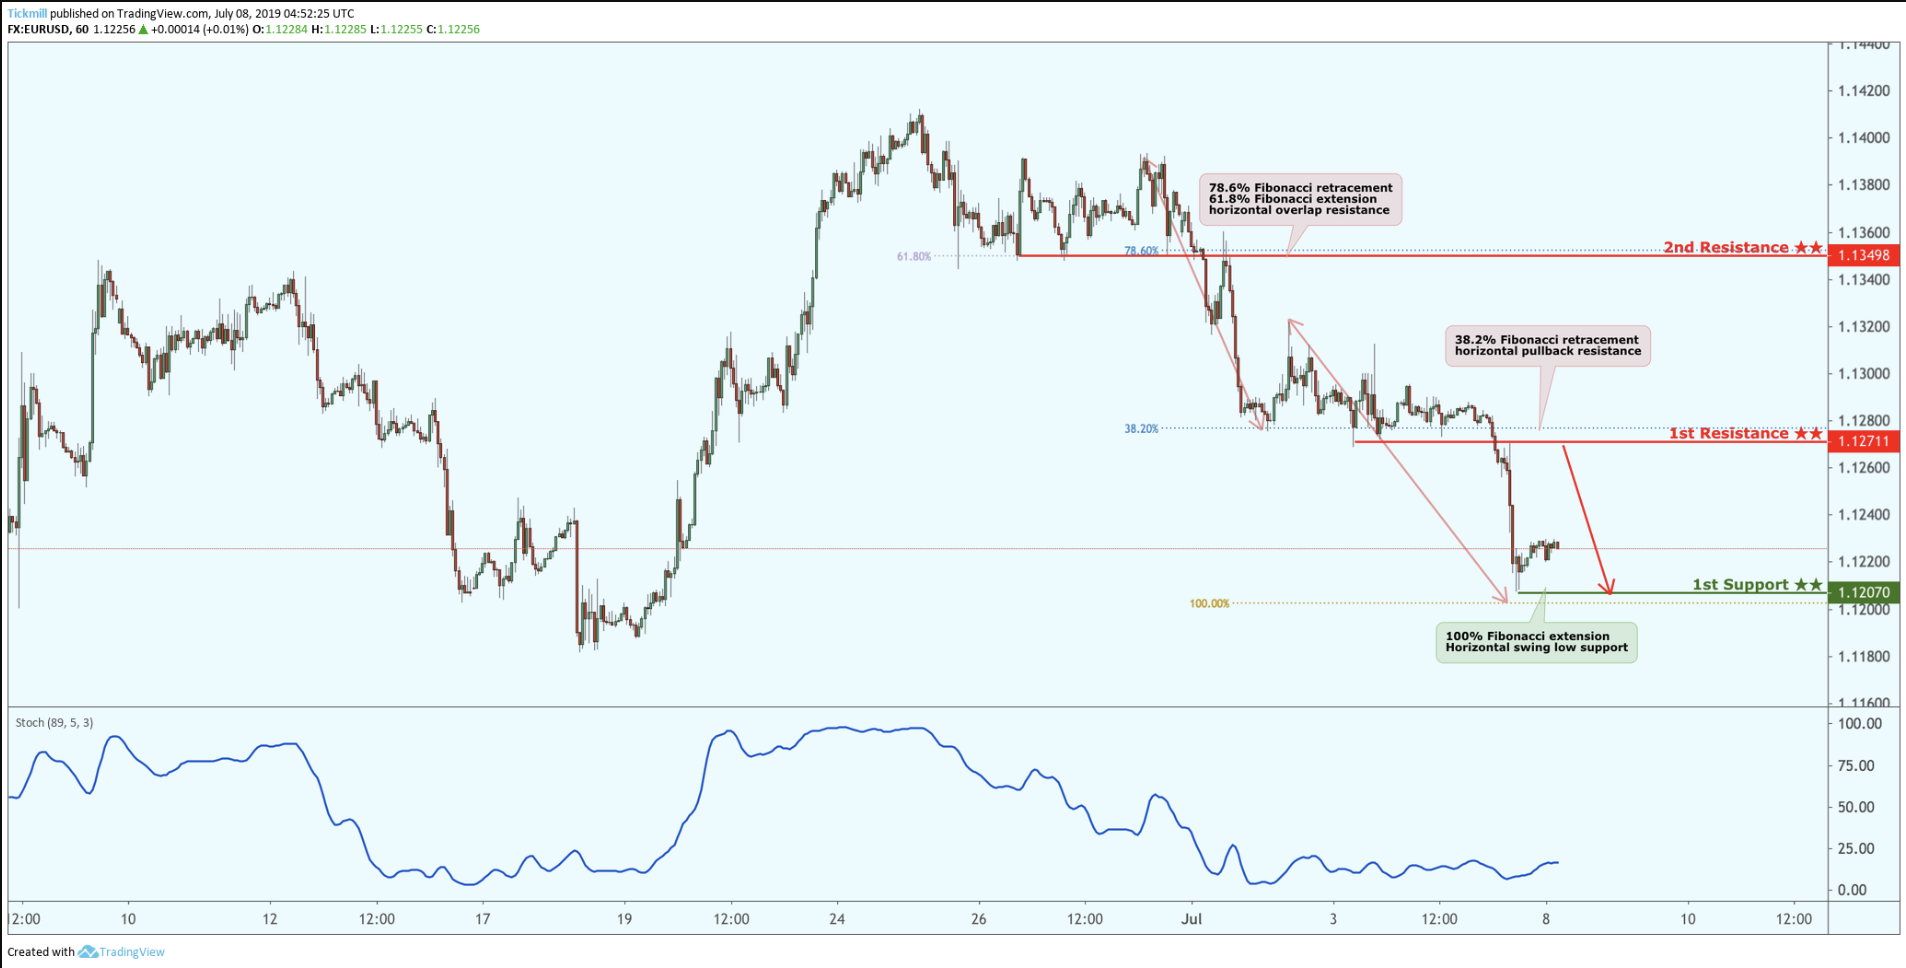Screen dimensions: 1906x968
Task: Click the 'Jul' date label on time axis
Action: pyautogui.click(x=1191, y=919)
